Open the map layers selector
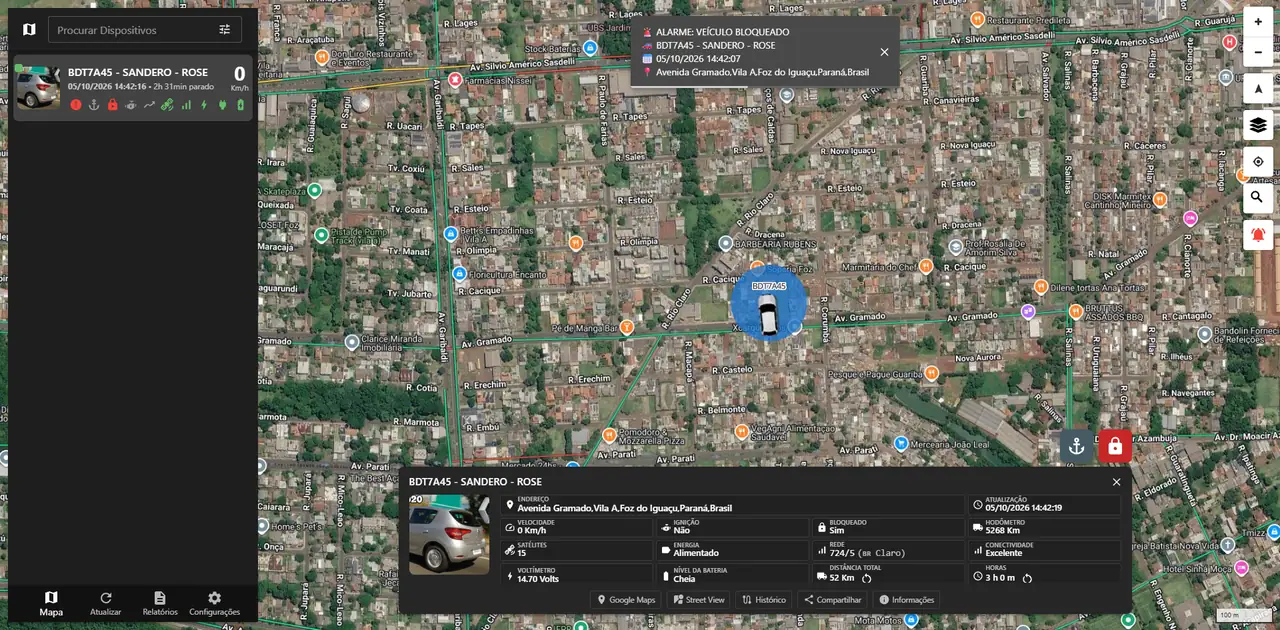The height and width of the screenshot is (630, 1280). tap(1258, 125)
